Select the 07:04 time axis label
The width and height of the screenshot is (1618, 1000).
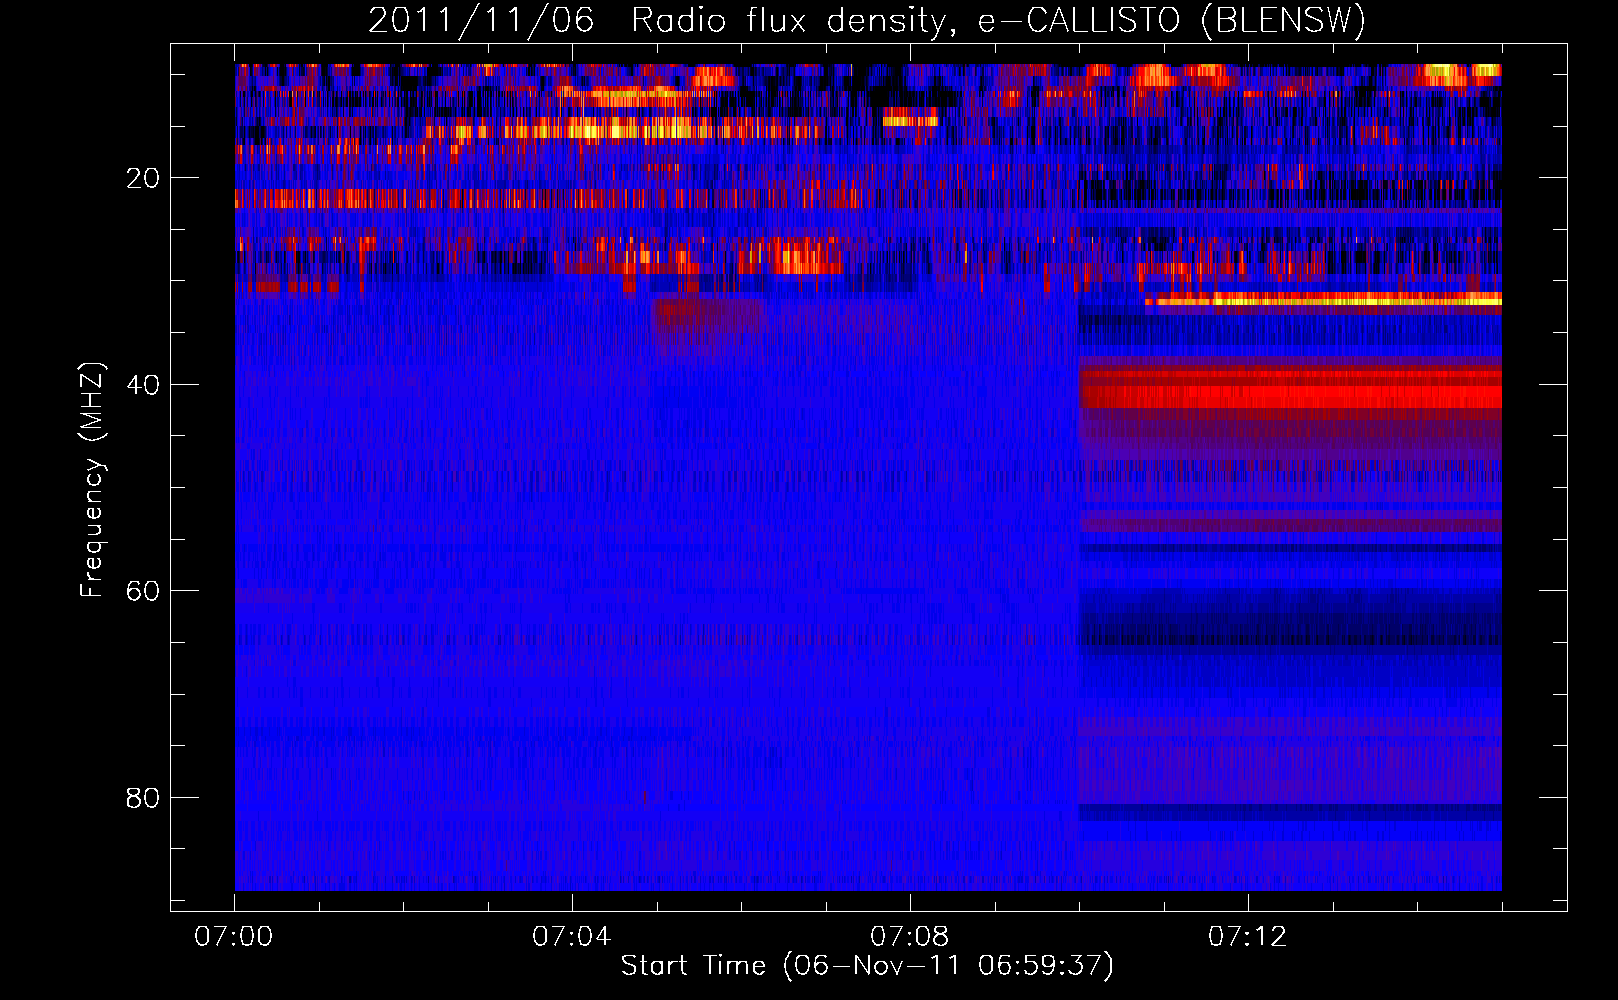(572, 937)
